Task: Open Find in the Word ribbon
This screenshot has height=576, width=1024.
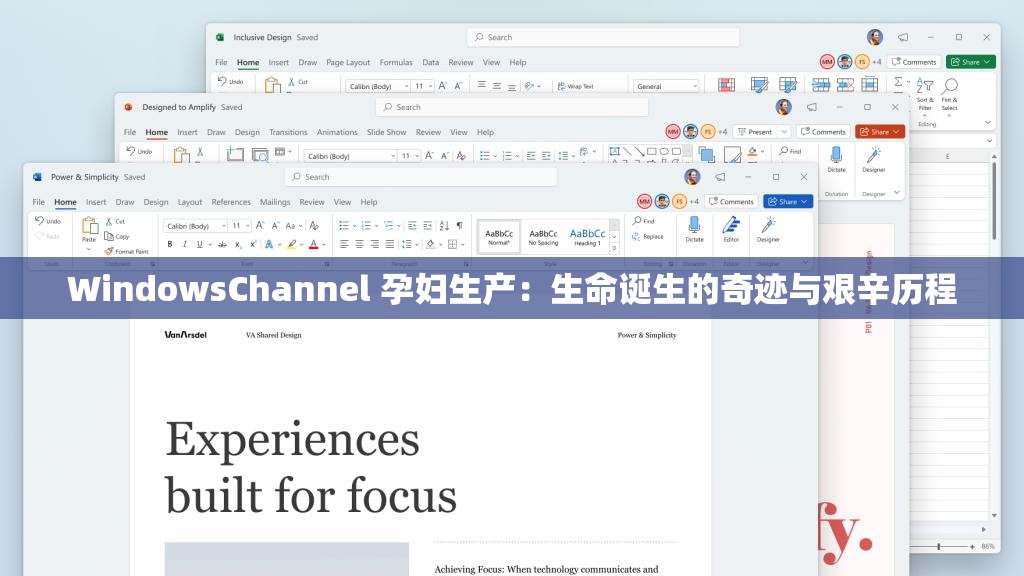Action: (647, 220)
